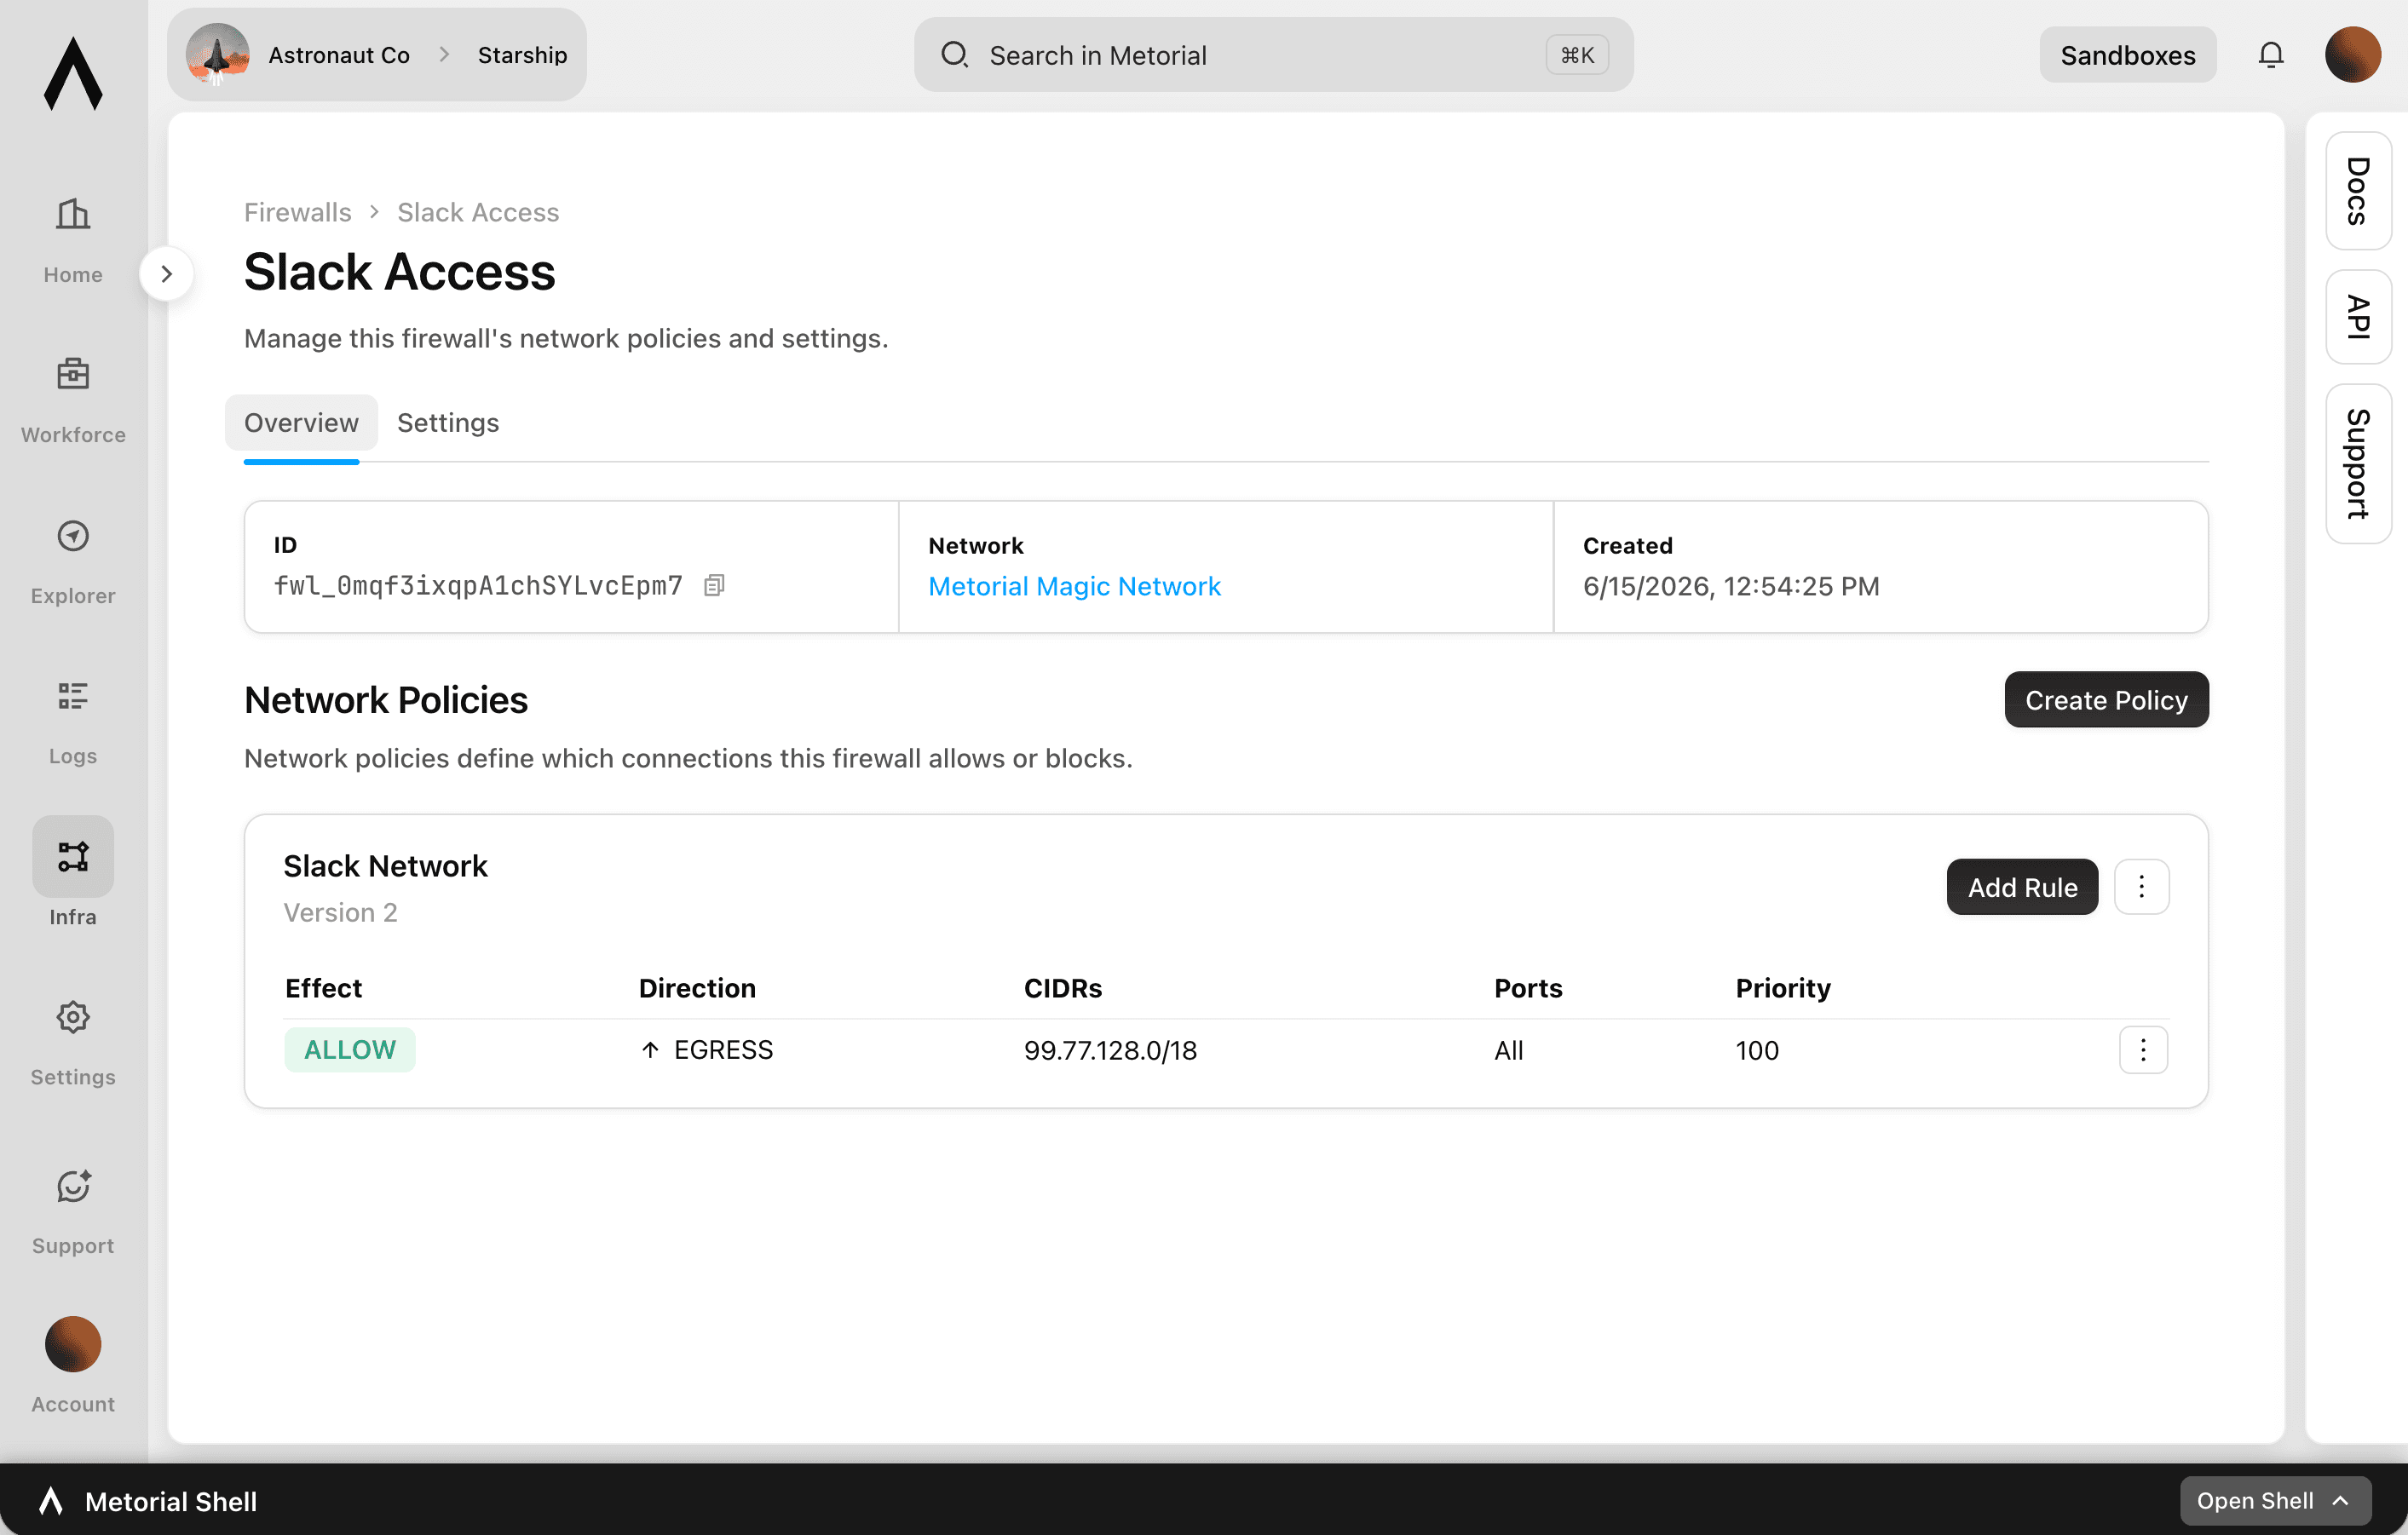Open the Account avatar in sidebar
2408x1535 pixels.
point(73,1344)
